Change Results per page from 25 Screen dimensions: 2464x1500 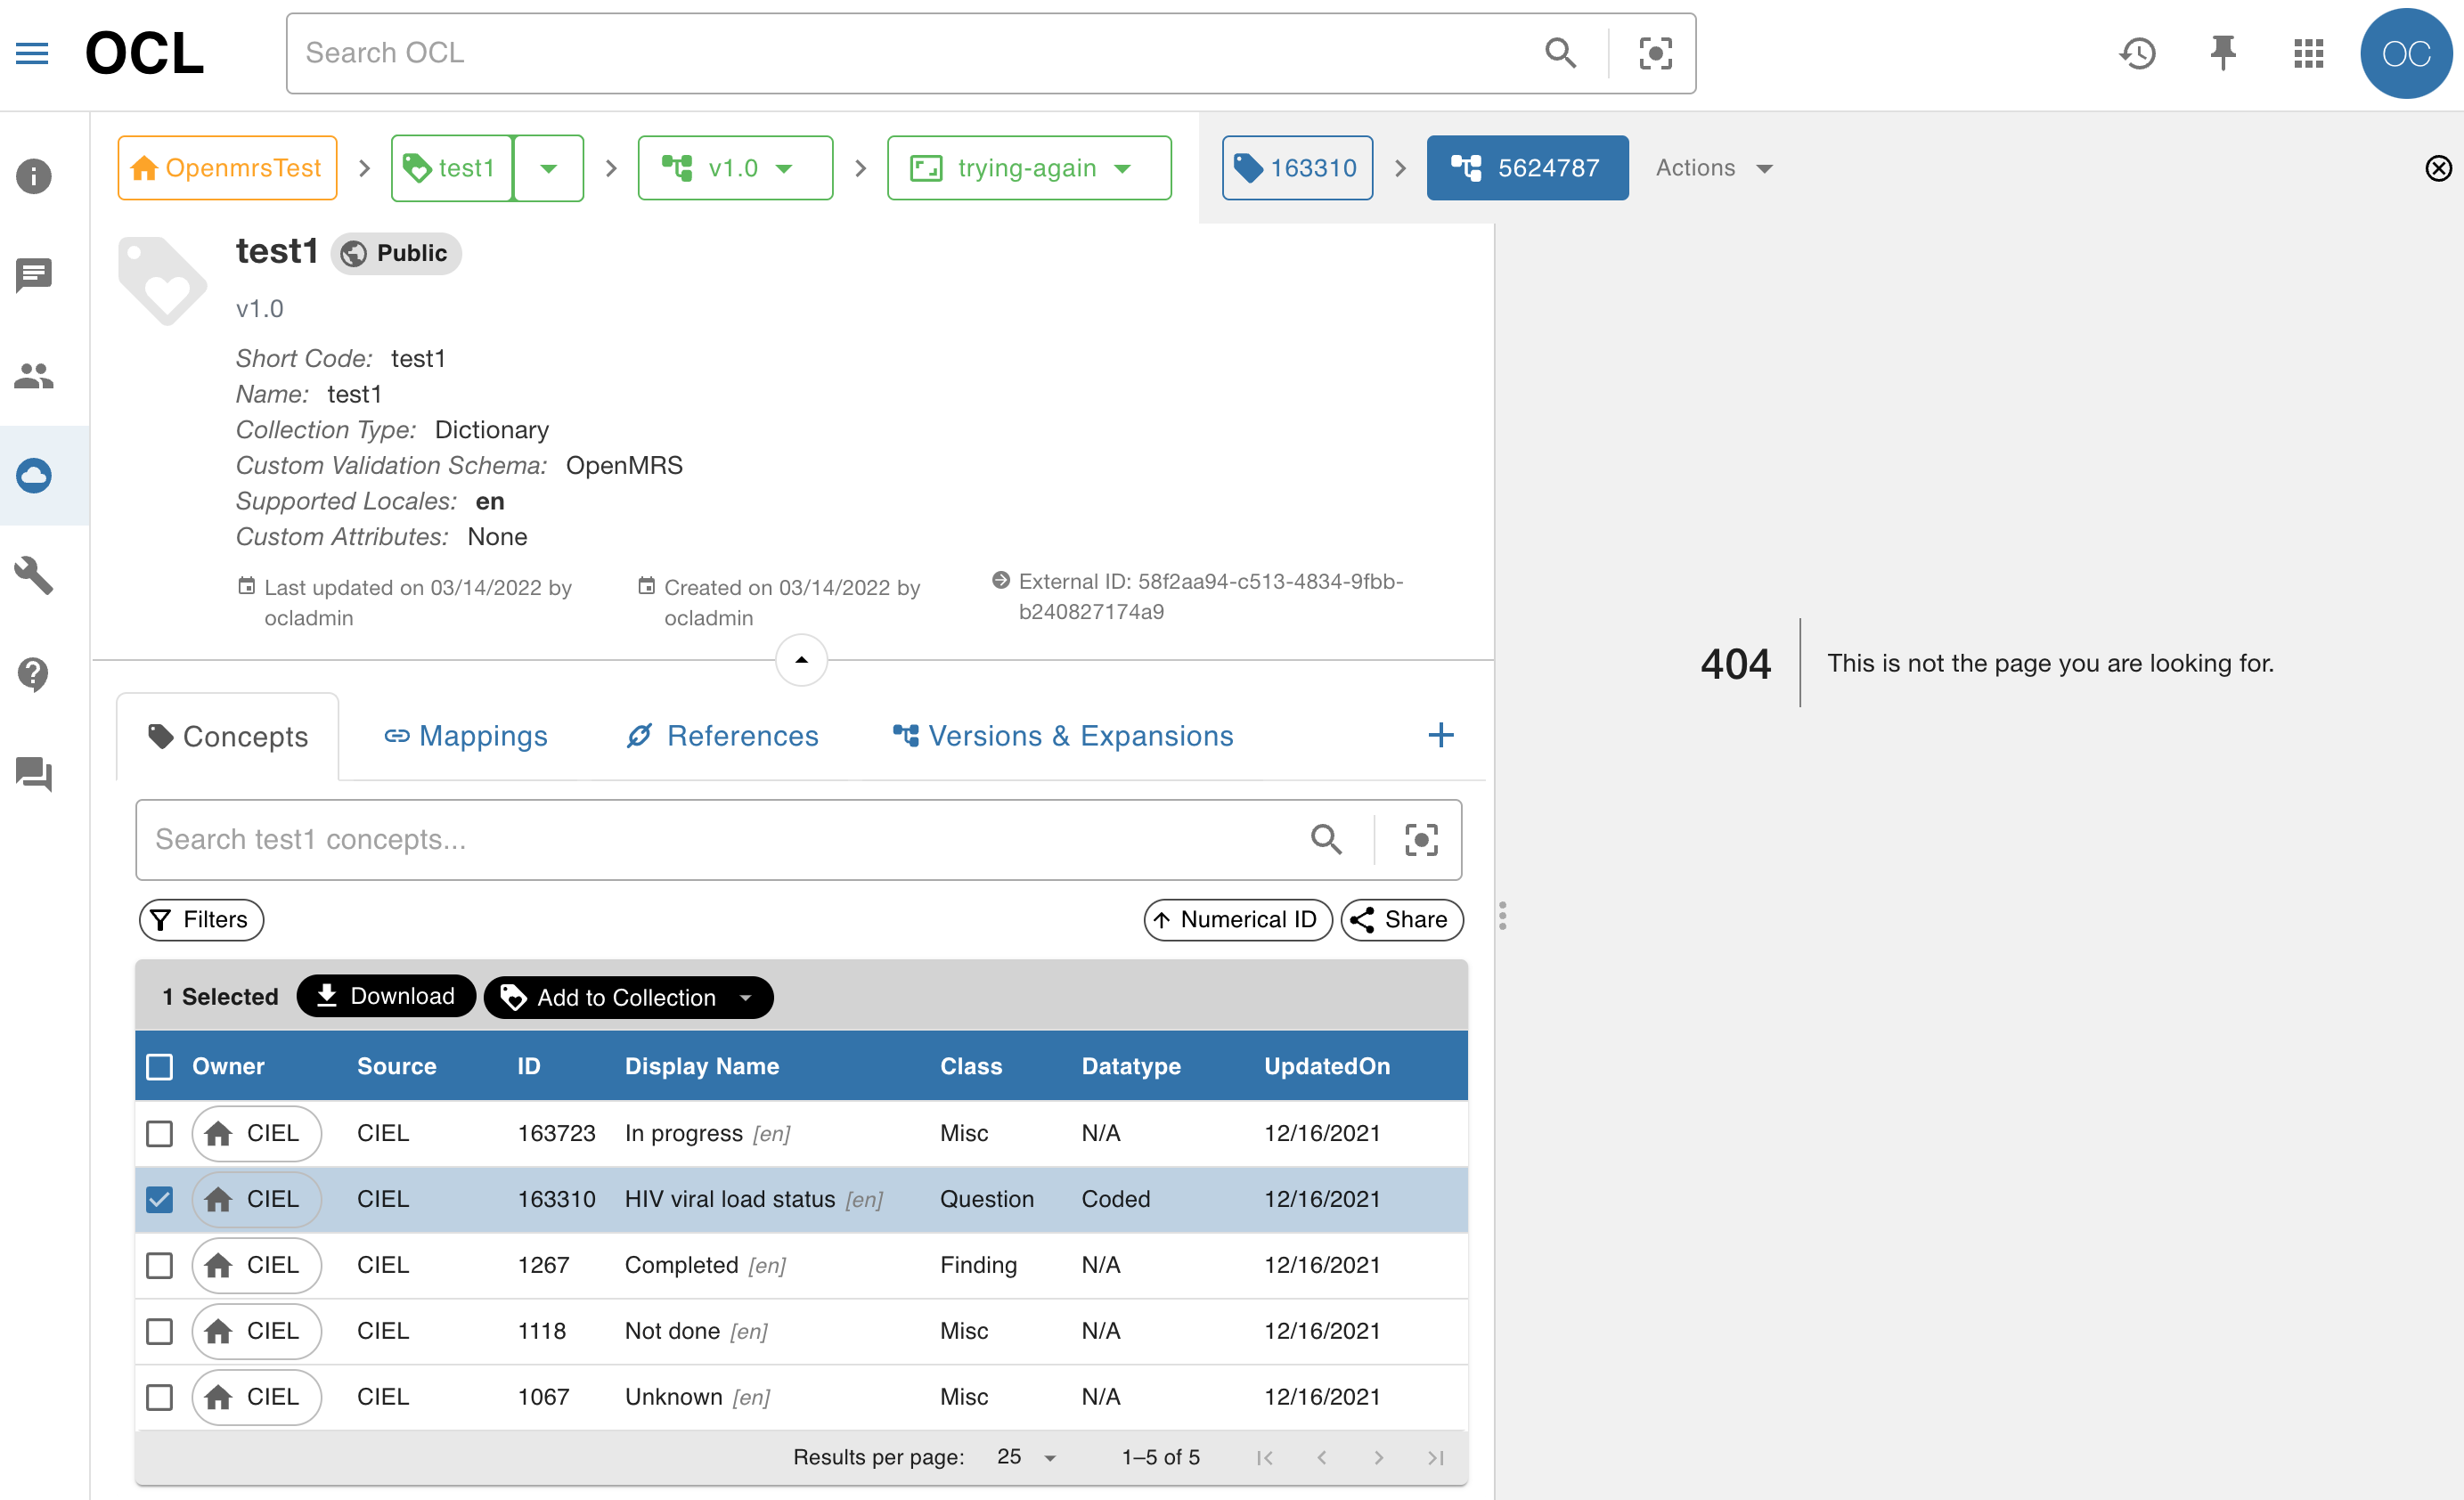1024,1457
